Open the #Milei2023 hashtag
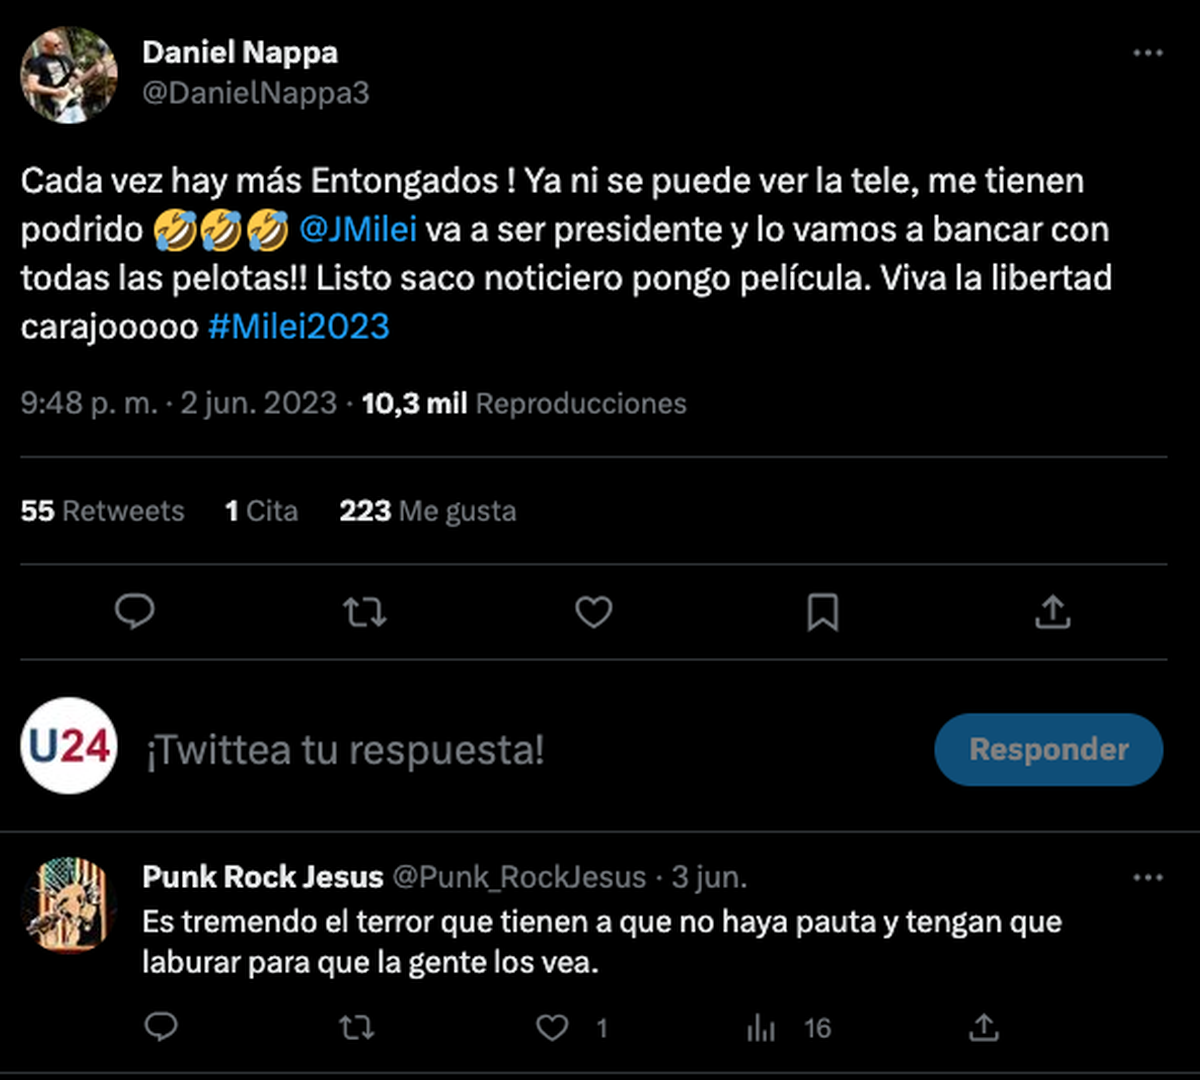 pos(299,327)
